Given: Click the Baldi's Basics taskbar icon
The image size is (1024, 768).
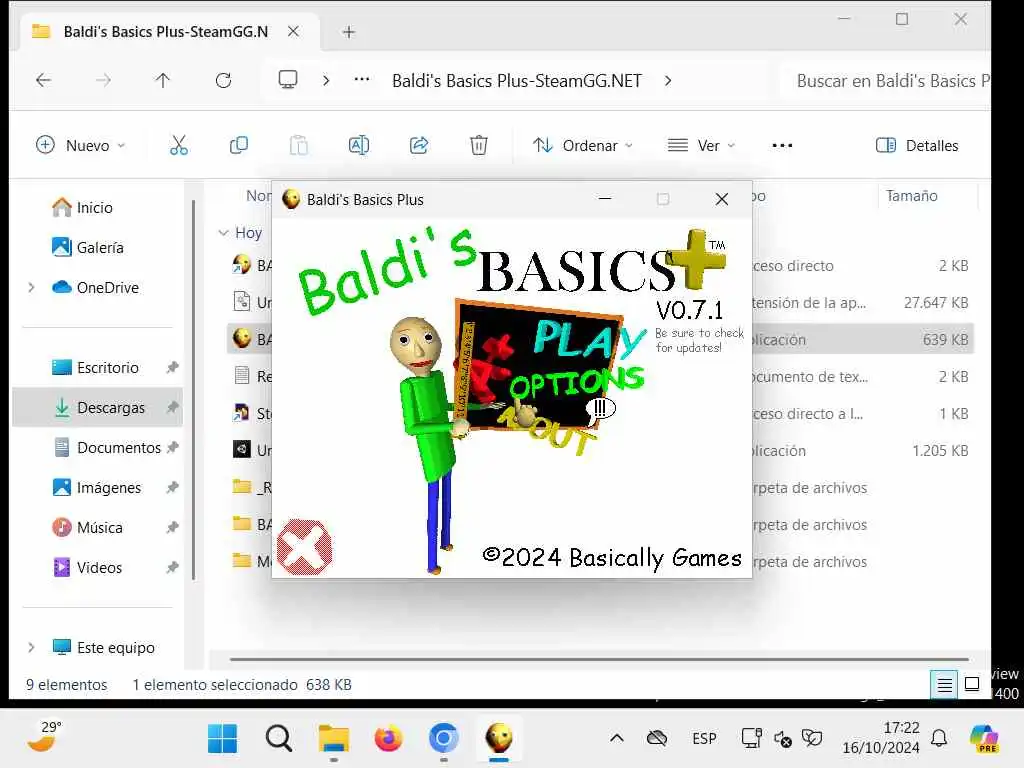Looking at the screenshot, I should click(499, 739).
